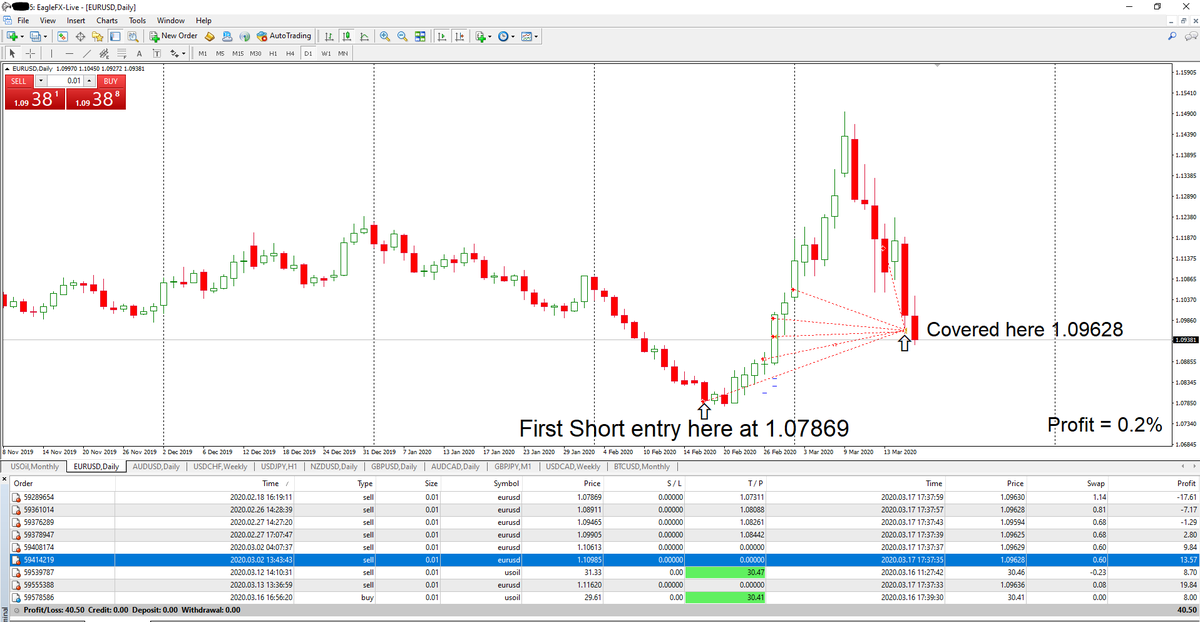Switch to USDJPY,H1 chart tab

278,466
